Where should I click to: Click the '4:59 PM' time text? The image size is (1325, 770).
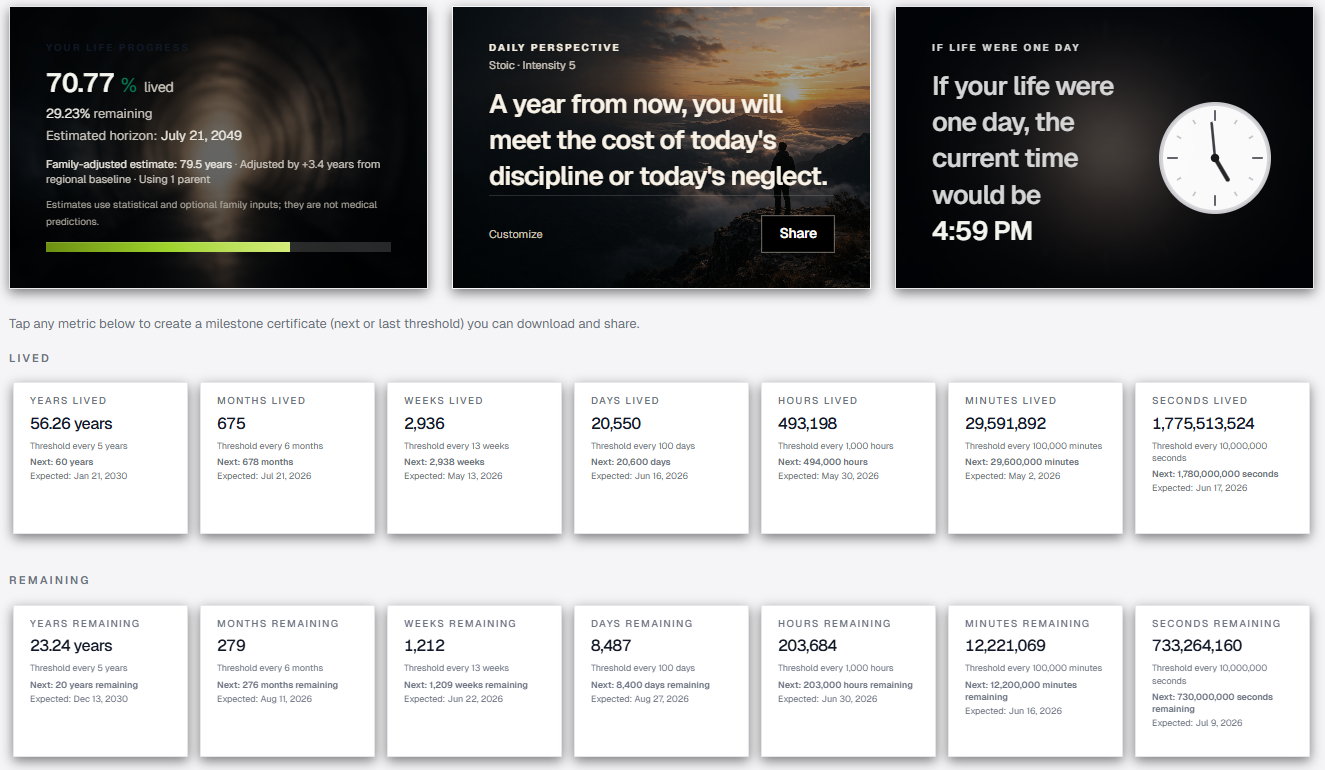click(x=982, y=231)
